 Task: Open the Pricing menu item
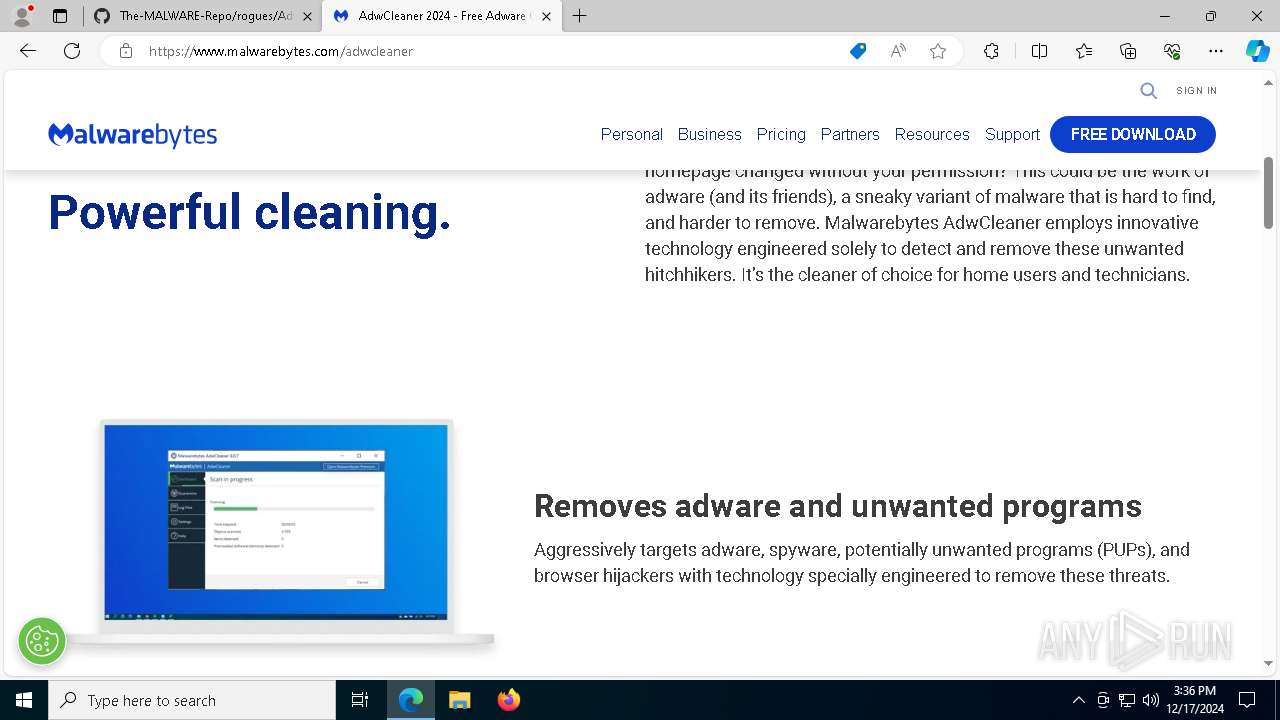[781, 134]
